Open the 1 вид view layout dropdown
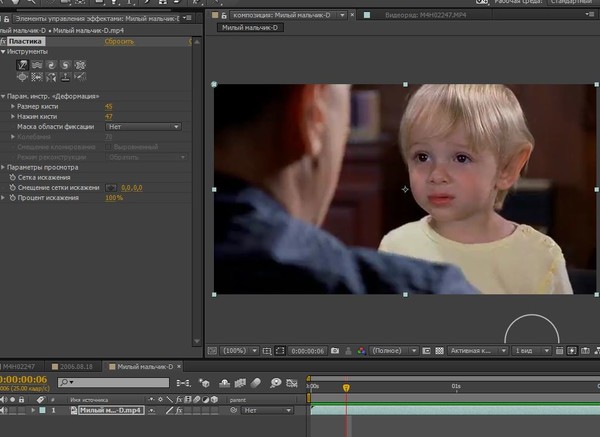The image size is (600, 437). [x=532, y=351]
